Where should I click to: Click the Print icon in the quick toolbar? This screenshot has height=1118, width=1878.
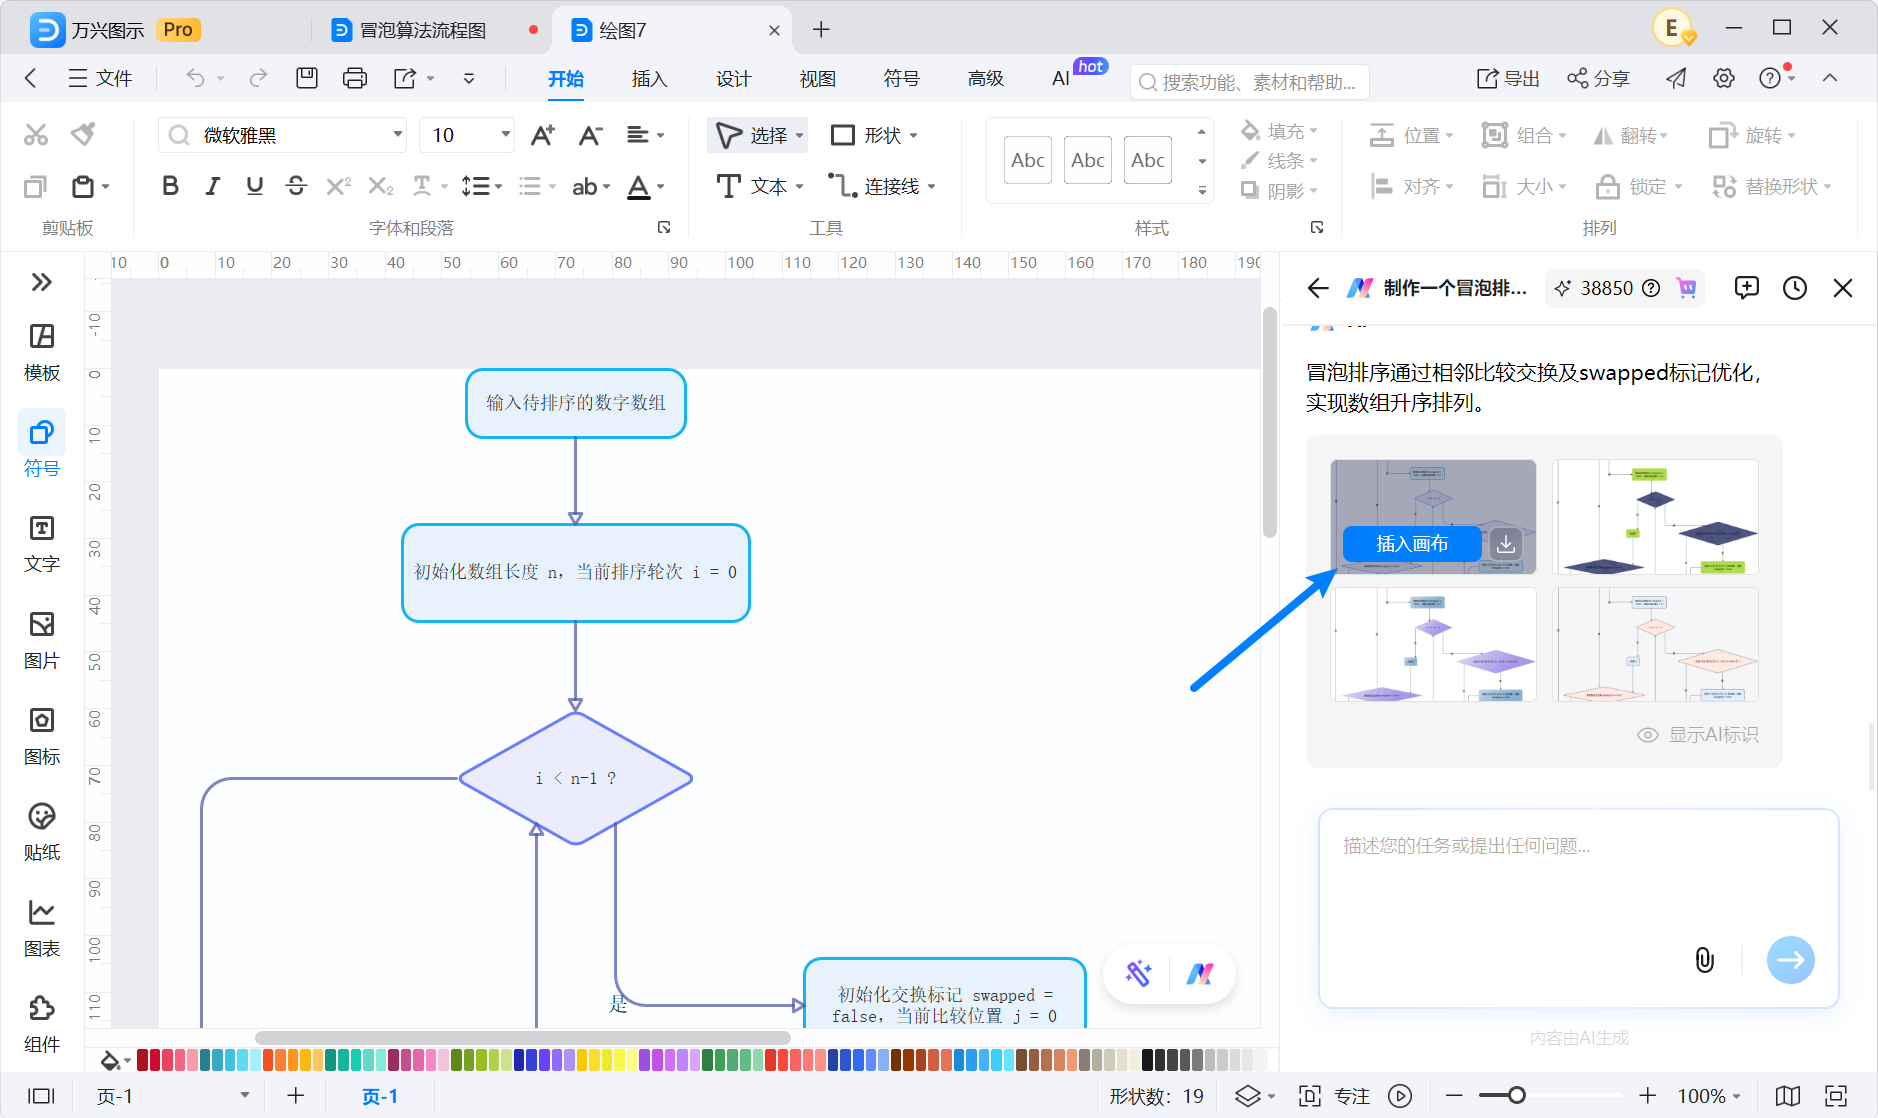(355, 78)
